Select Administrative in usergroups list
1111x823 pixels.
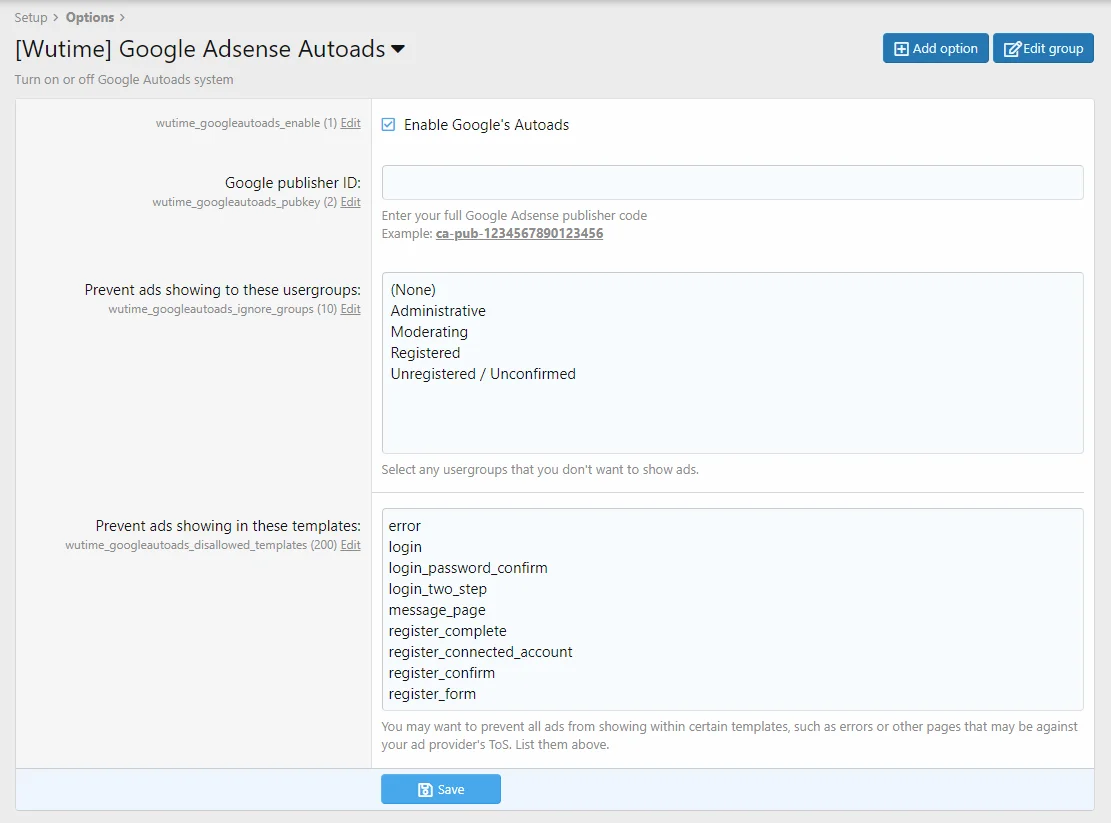pyautogui.click(x=438, y=311)
